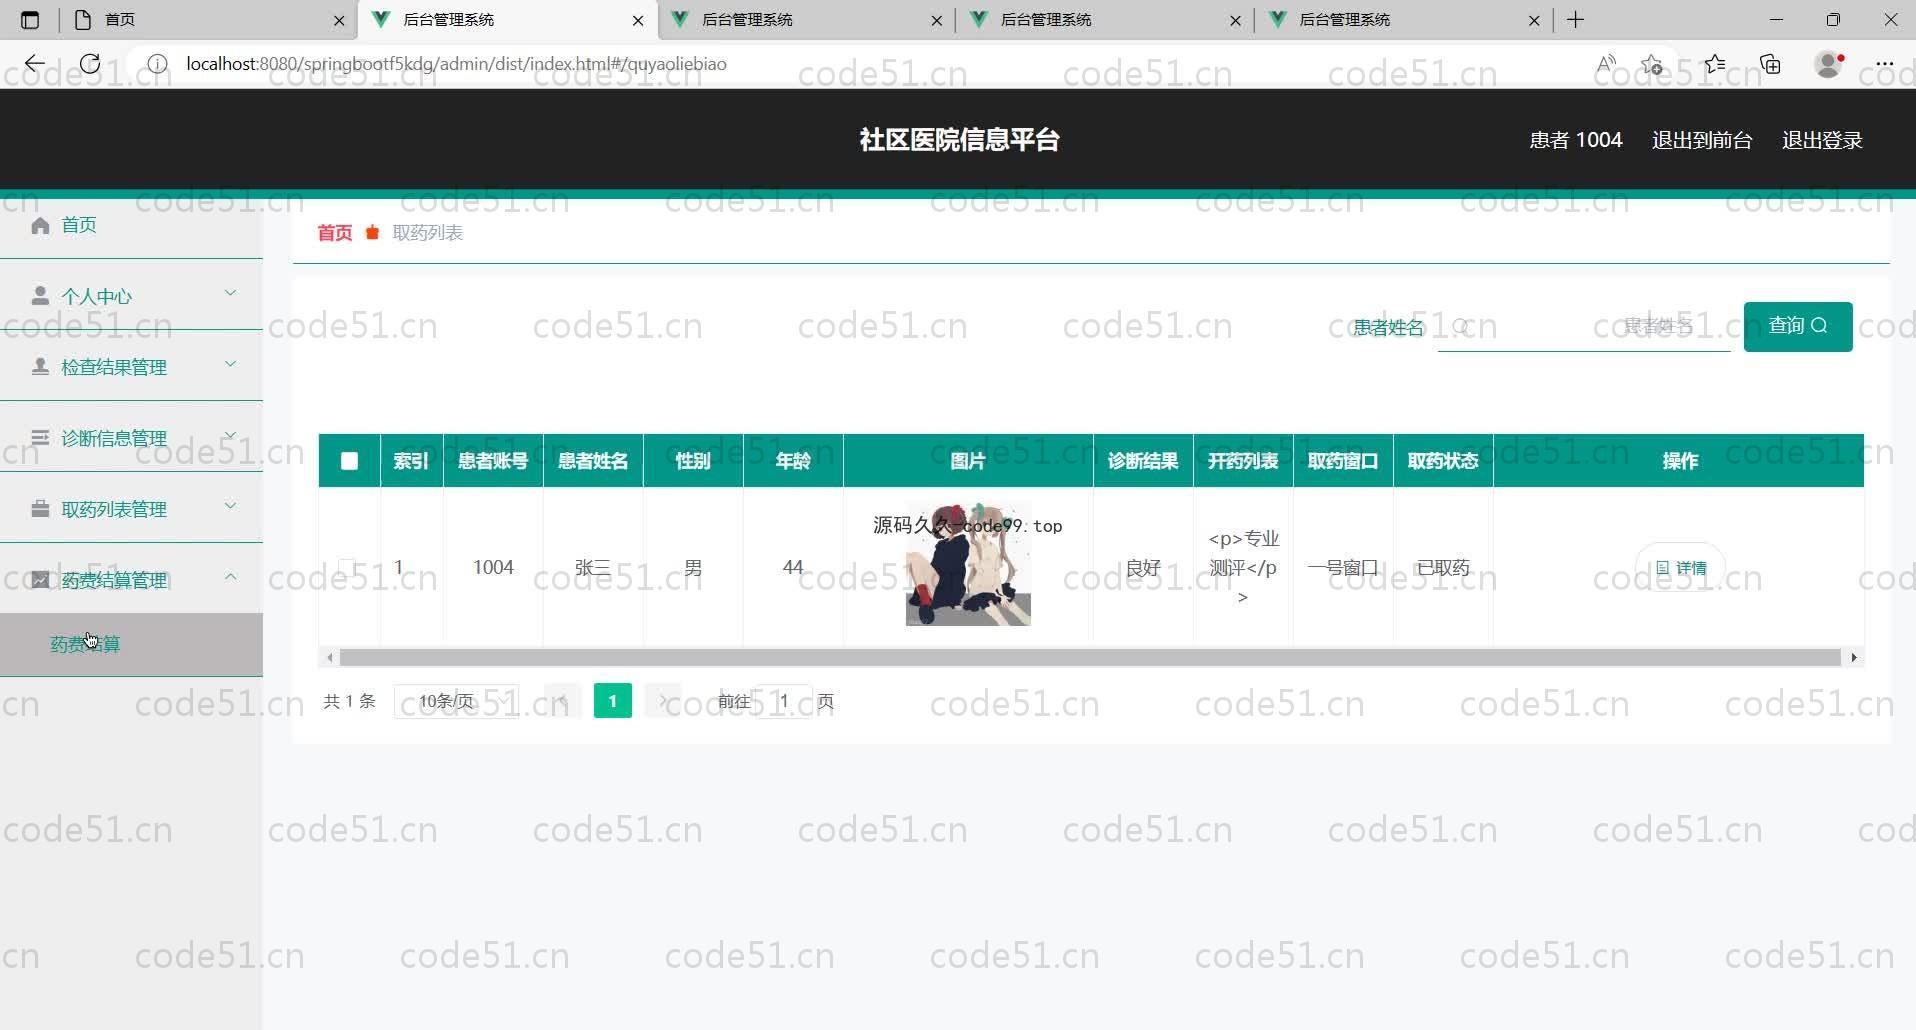Screen dimensions: 1916x1030
Task: Select page number 1 in pagination
Action: [x=613, y=701]
